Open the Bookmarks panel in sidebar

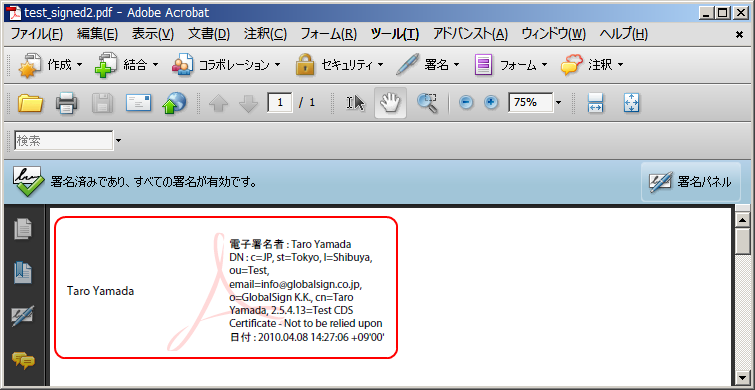click(x=23, y=273)
